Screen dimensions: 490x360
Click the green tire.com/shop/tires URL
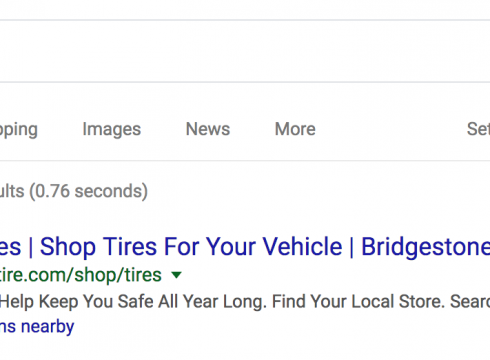point(81,275)
